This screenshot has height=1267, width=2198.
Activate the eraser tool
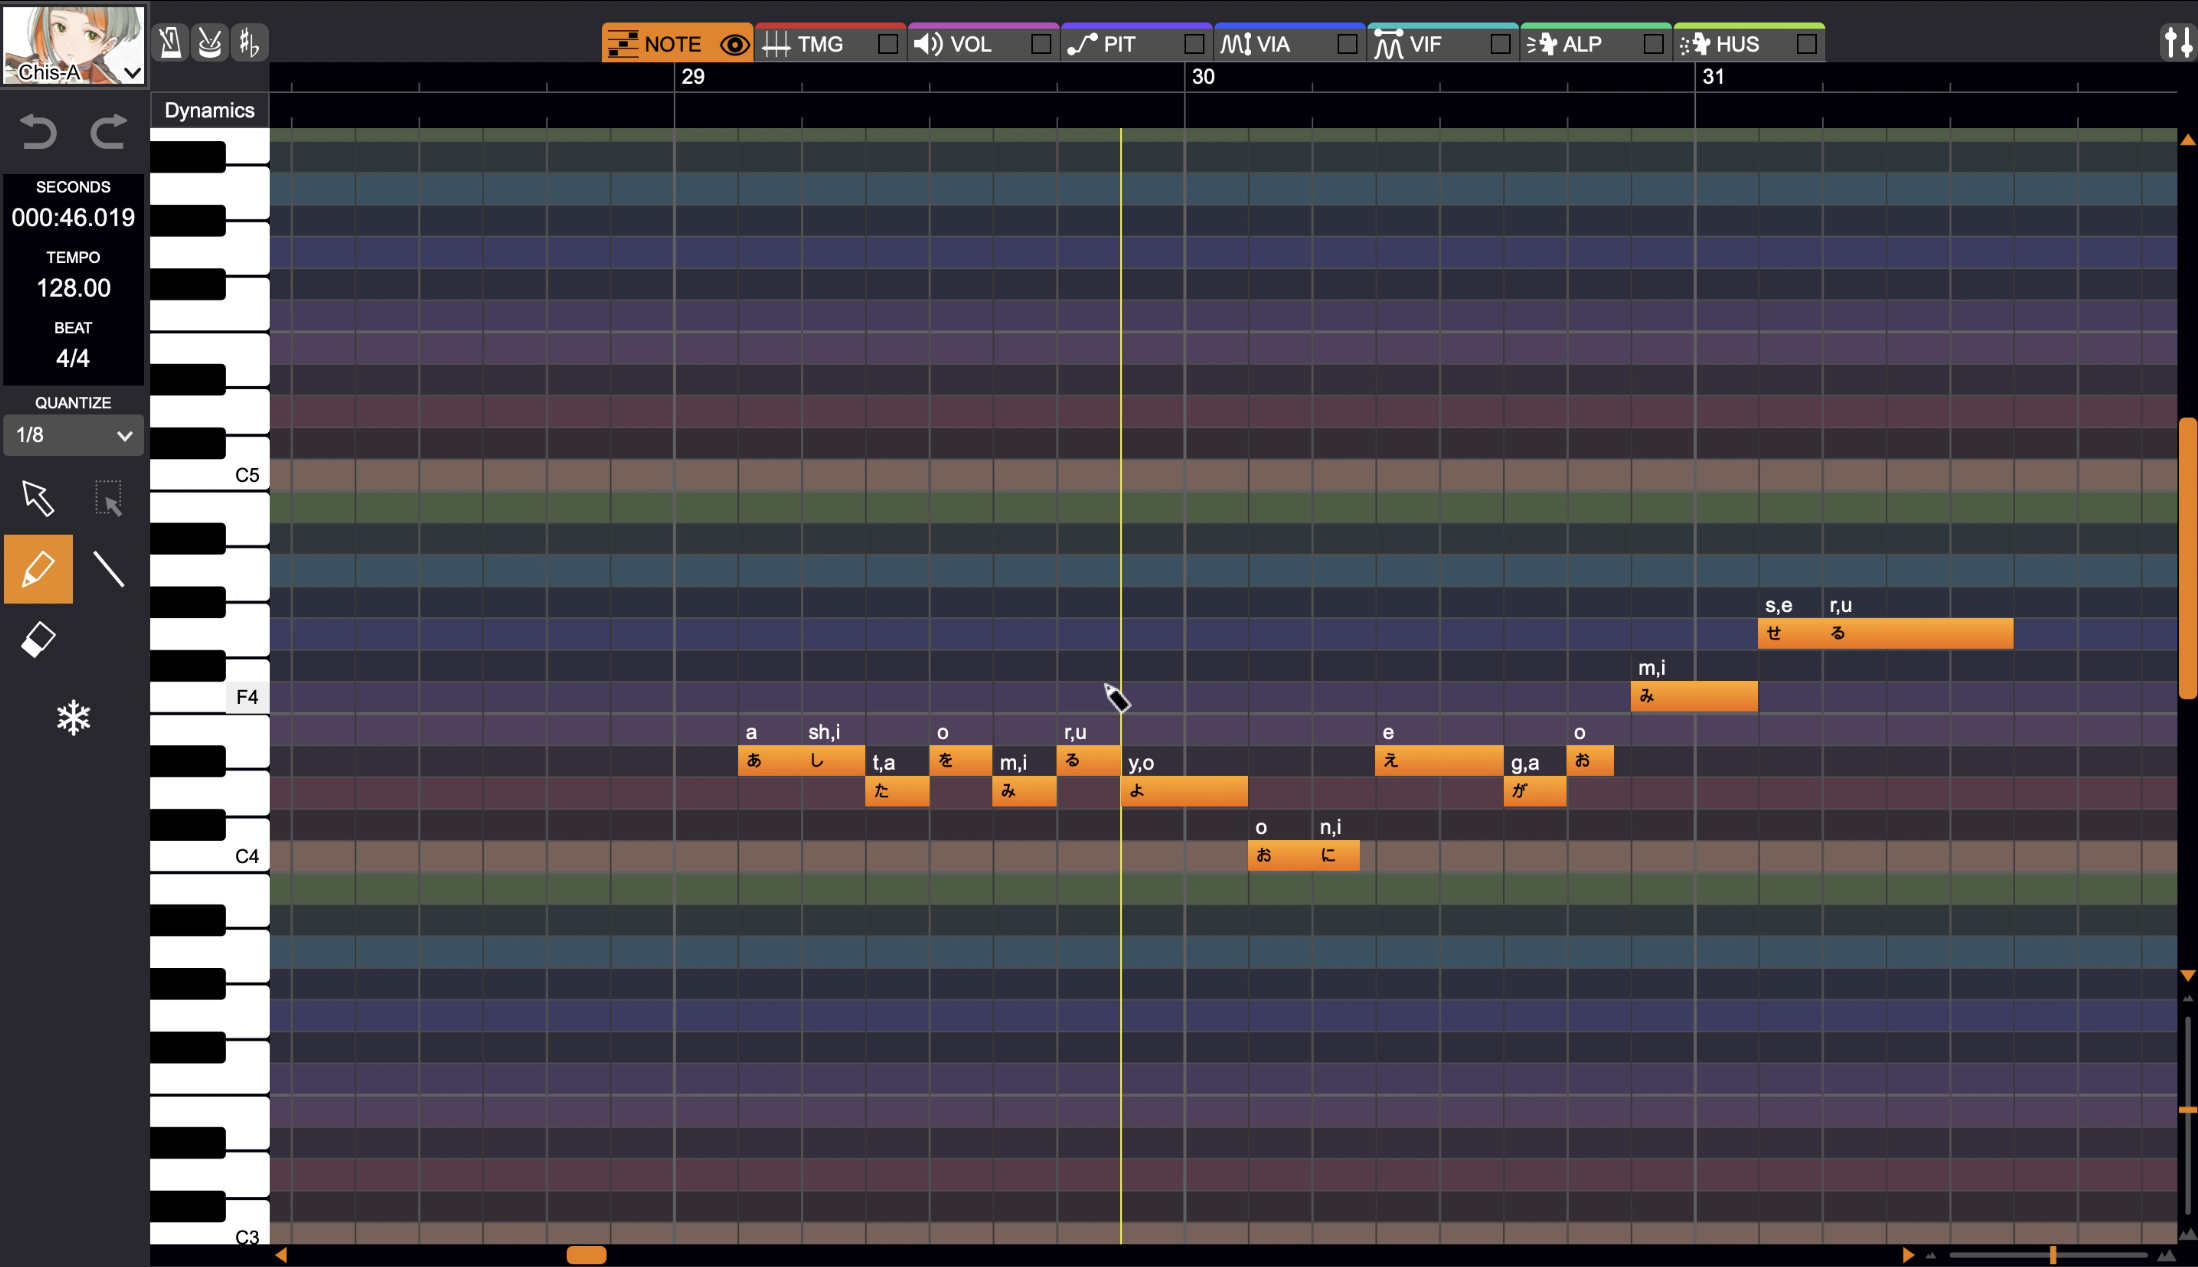tap(38, 640)
